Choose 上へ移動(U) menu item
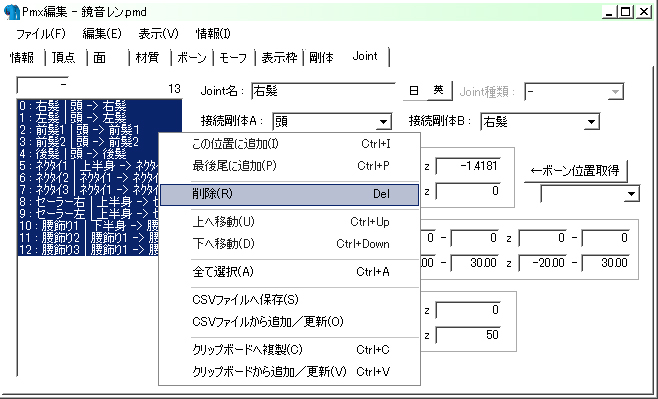Screen dimensions: 658x399 [290, 222]
